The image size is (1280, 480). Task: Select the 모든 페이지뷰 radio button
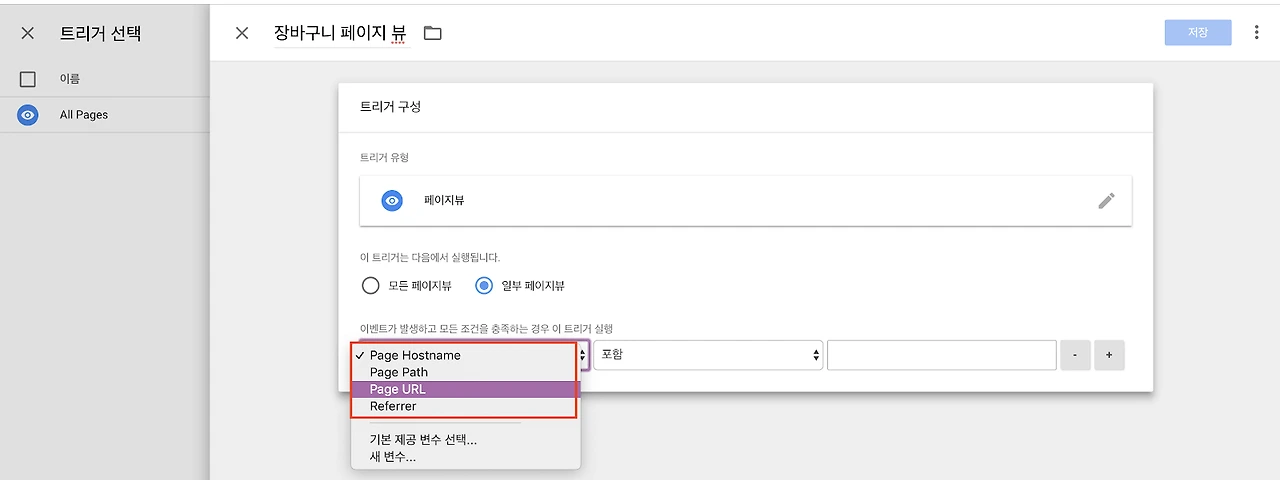[371, 286]
